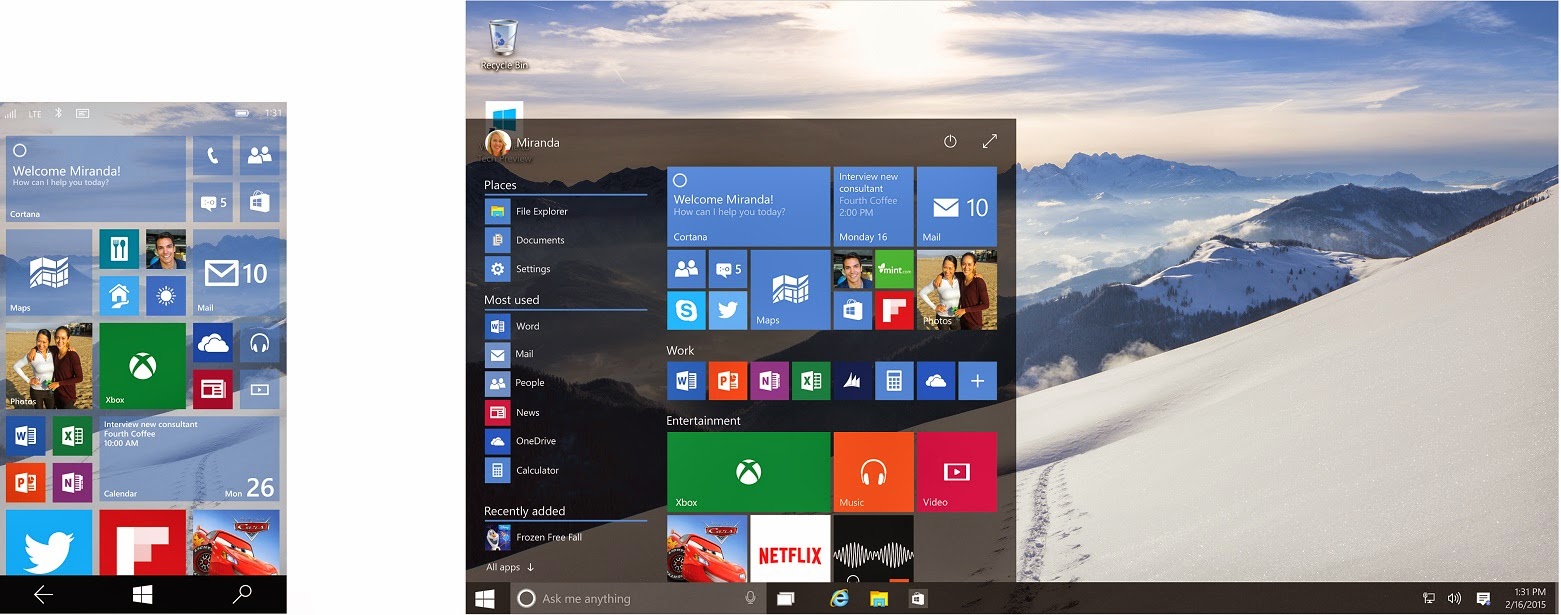Launch the Xbox tile under Entertainment
1561x615 pixels.
(748, 472)
